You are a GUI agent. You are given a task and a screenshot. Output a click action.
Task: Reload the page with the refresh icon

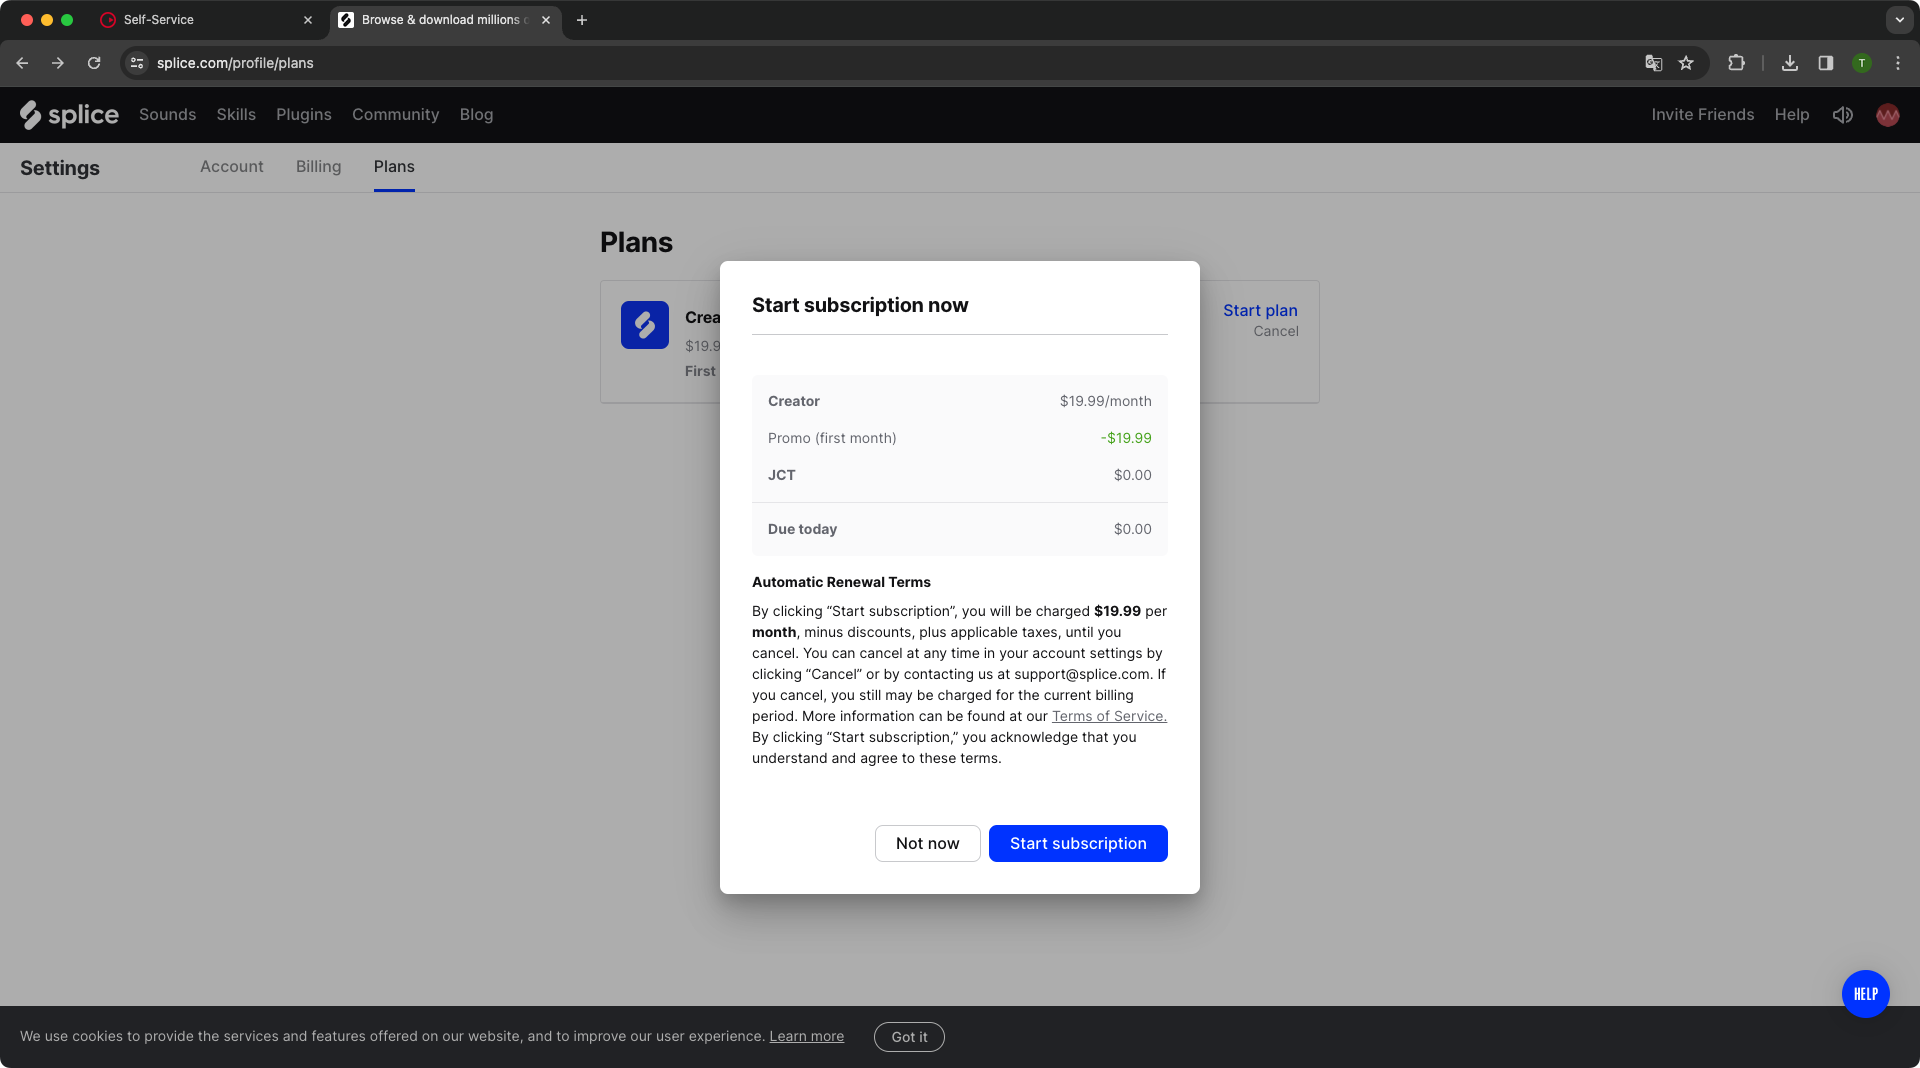tap(94, 63)
